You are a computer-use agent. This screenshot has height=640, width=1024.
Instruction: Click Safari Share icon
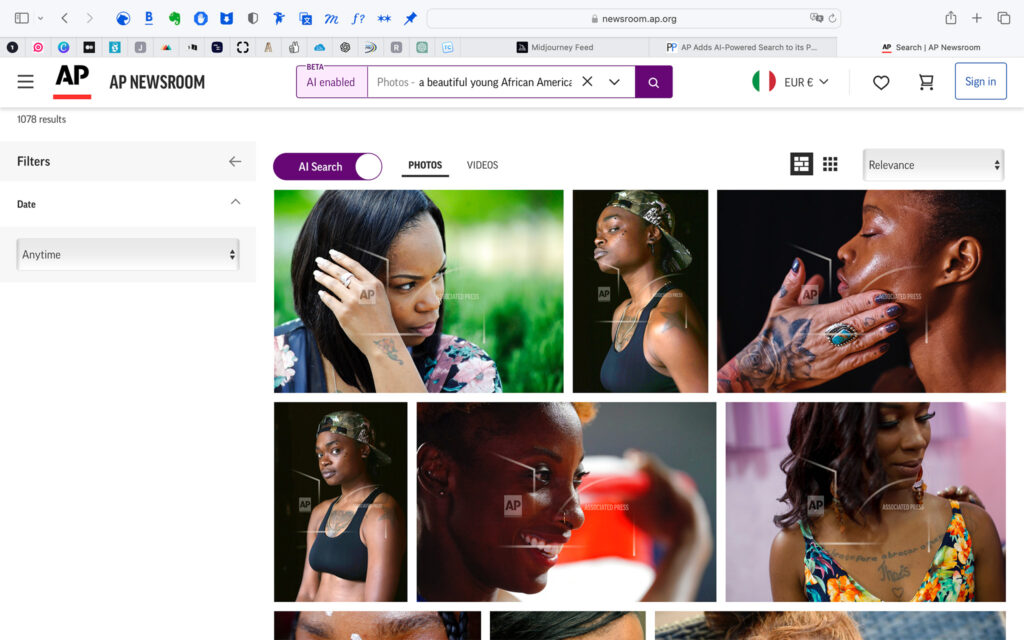coord(951,18)
